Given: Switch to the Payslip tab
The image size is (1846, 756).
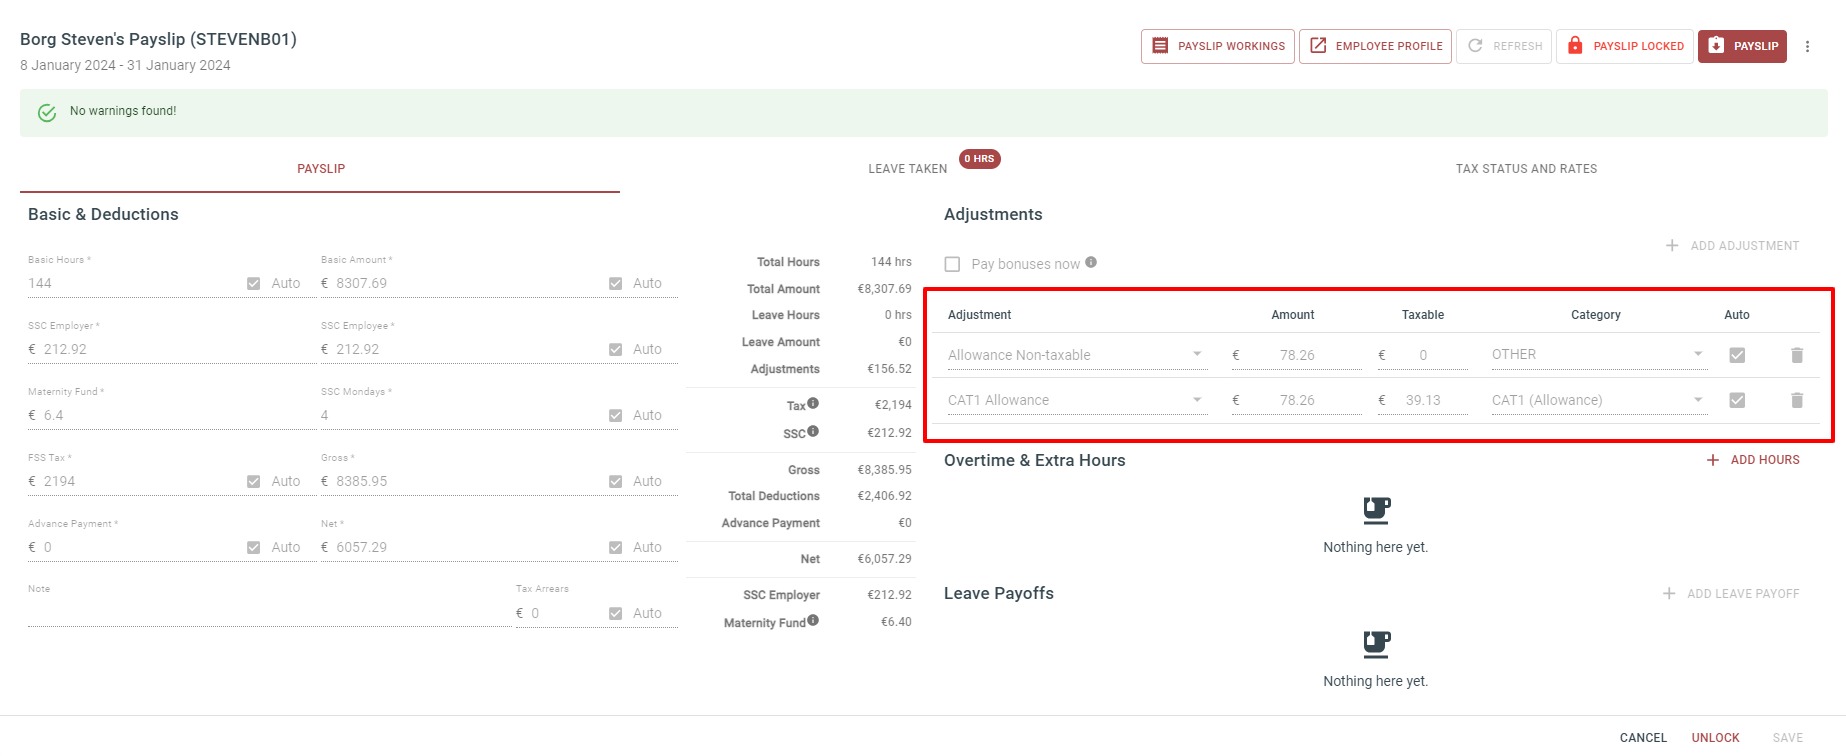Looking at the screenshot, I should pos(320,169).
